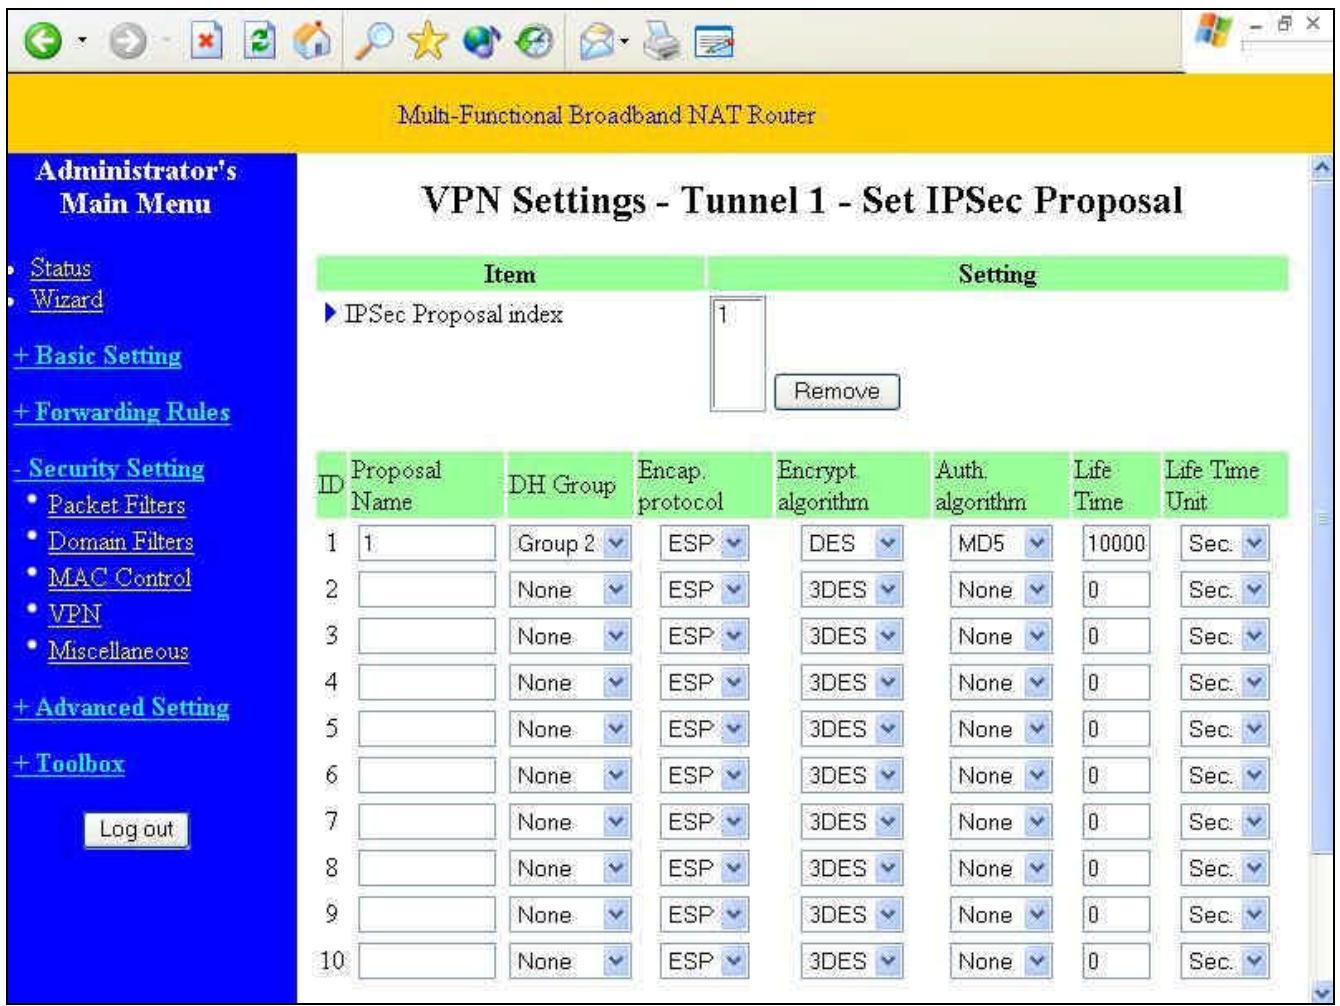Expand the Toolbox menu
The image size is (1340, 1006).
(68, 764)
